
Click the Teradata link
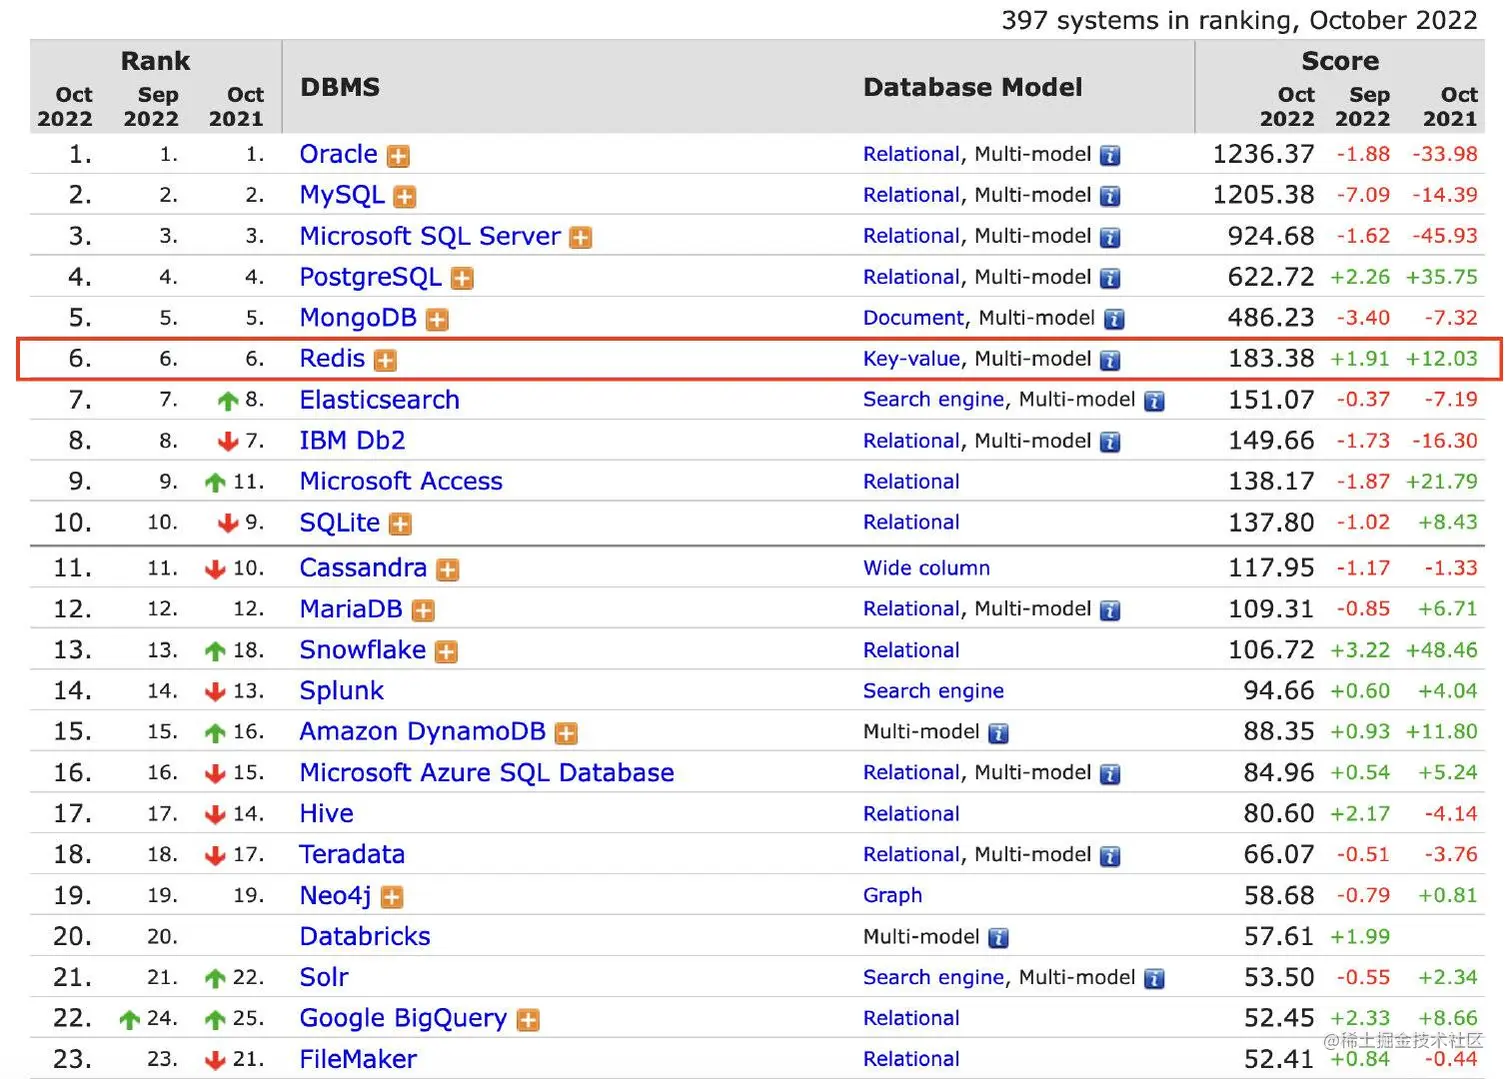tap(352, 855)
